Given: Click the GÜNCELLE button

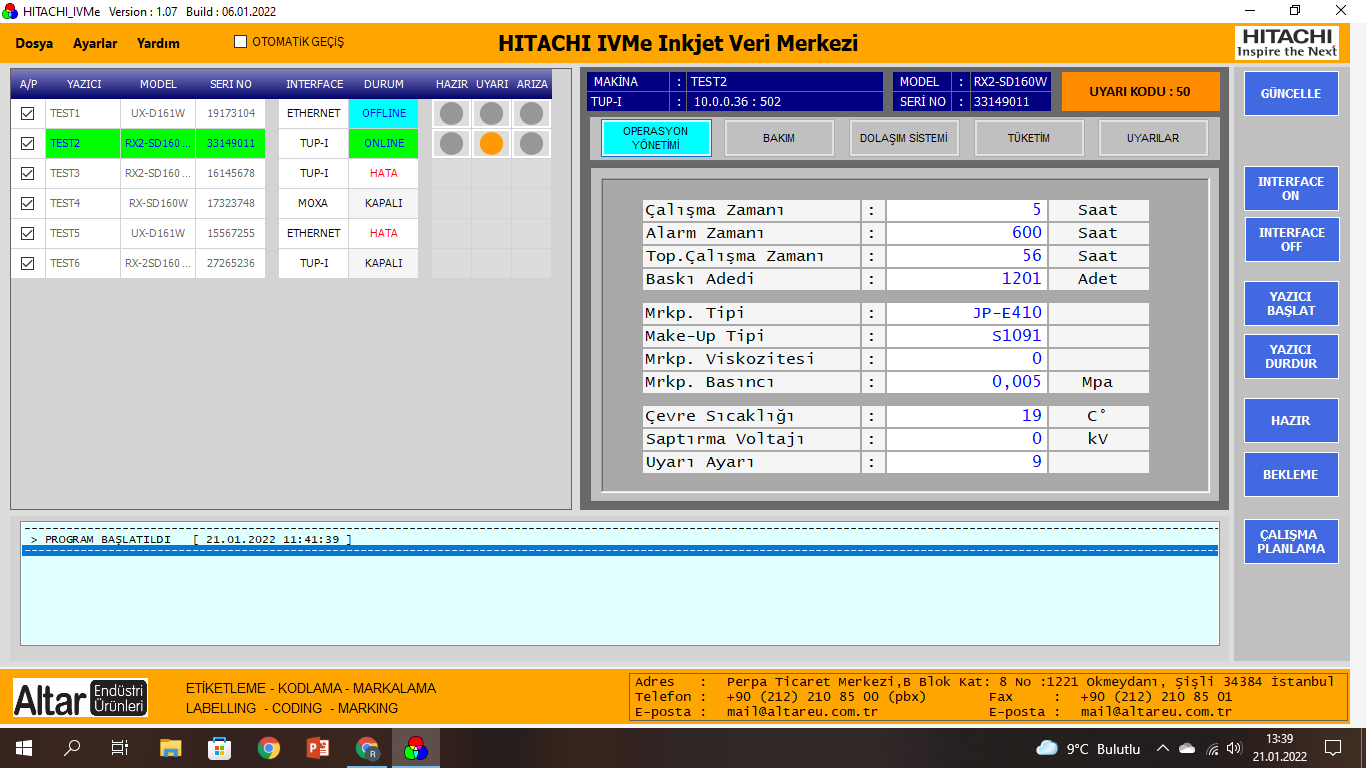Looking at the screenshot, I should [x=1291, y=93].
